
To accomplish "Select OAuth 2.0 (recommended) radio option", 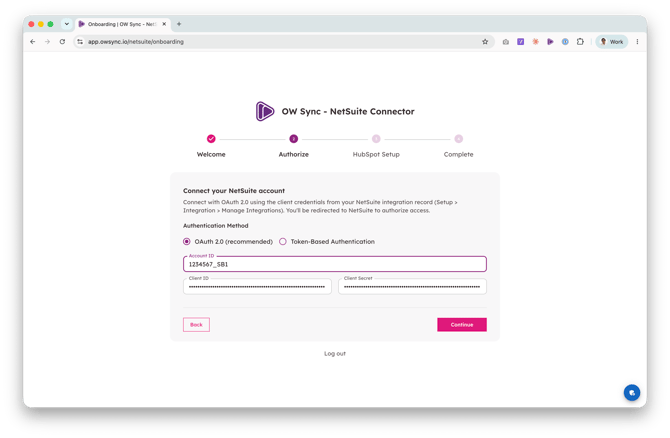I will pyautogui.click(x=187, y=241).
